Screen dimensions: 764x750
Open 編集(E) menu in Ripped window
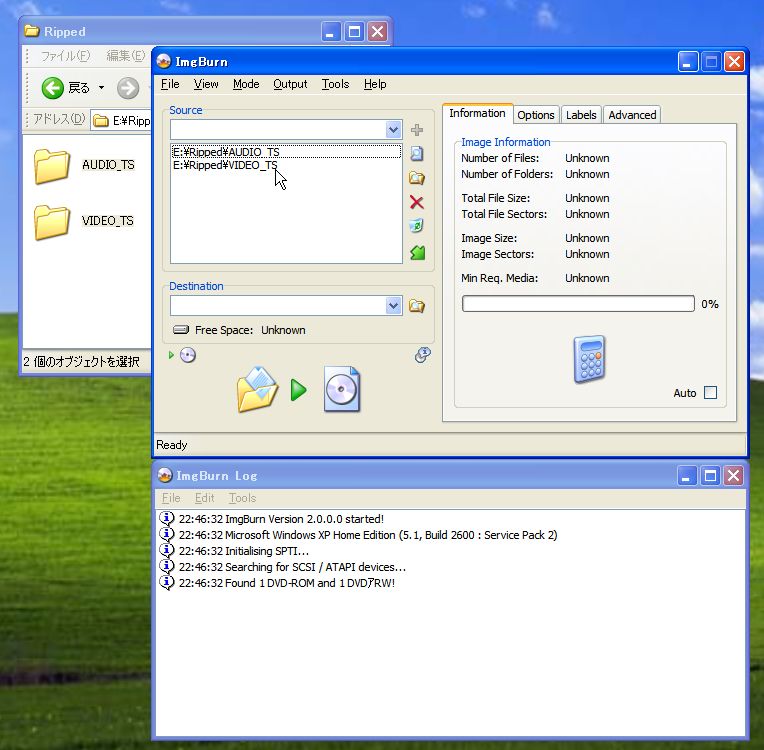(x=125, y=56)
